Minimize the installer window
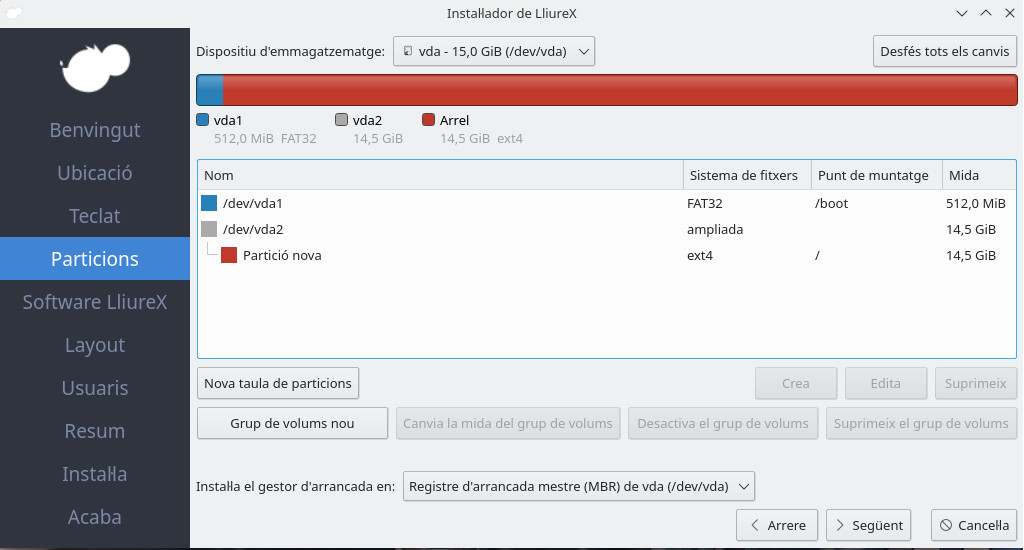This screenshot has height=550, width=1024. tap(961, 13)
